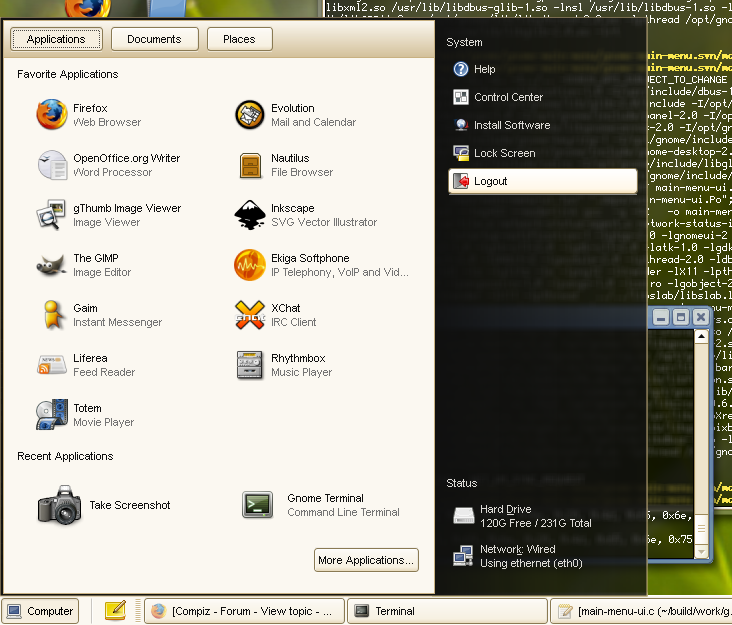This screenshot has height=625, width=732.
Task: Switch to main-menu-ui.c taskbar window
Action: 641,611
